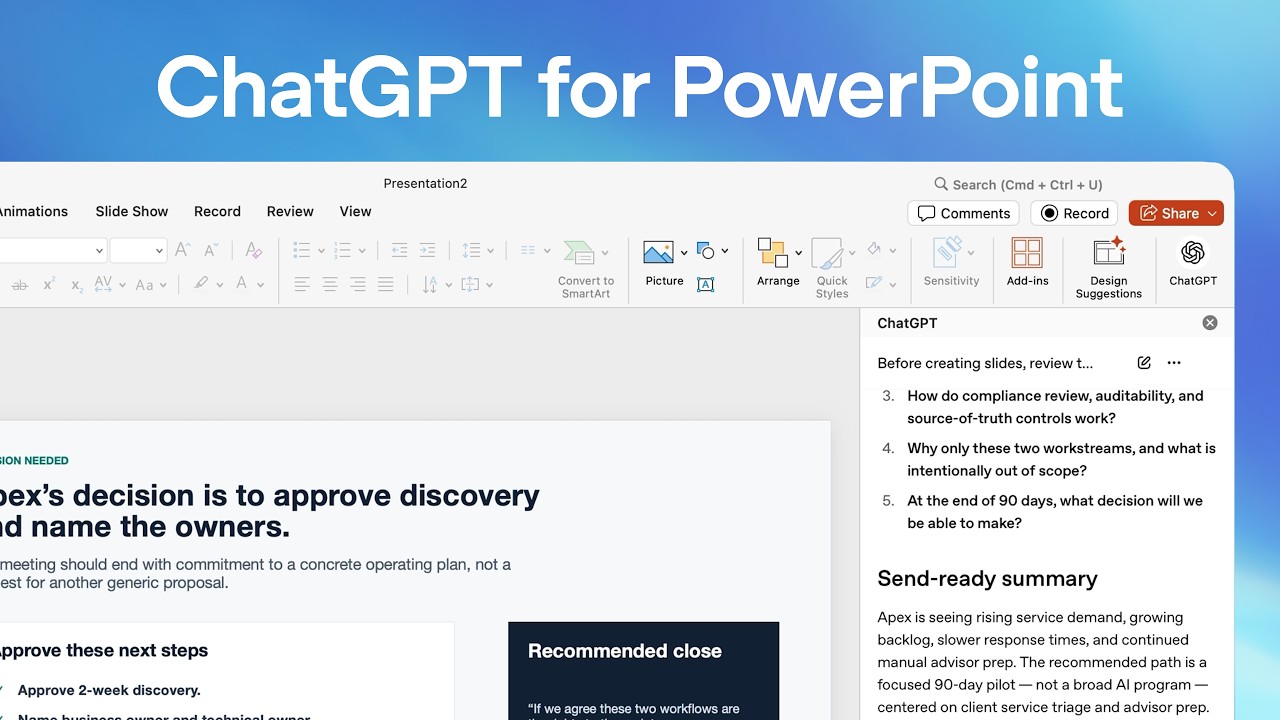
Task: Click the Shapes icon
Action: 706,251
